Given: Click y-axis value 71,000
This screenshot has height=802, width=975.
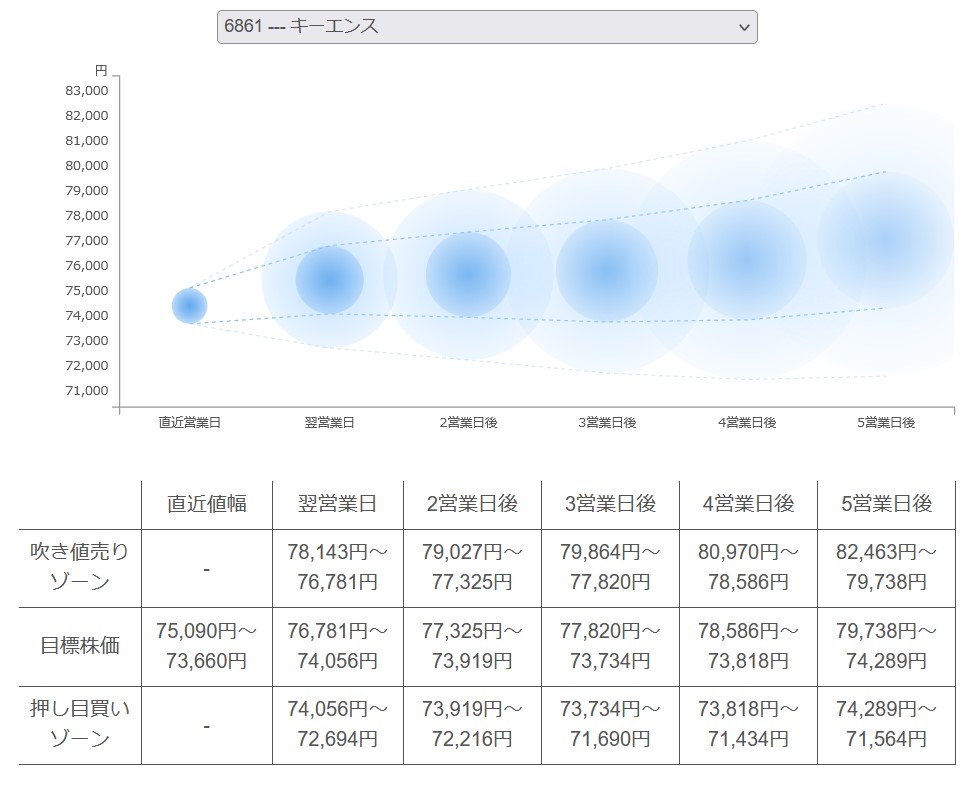Looking at the screenshot, I should point(86,390).
